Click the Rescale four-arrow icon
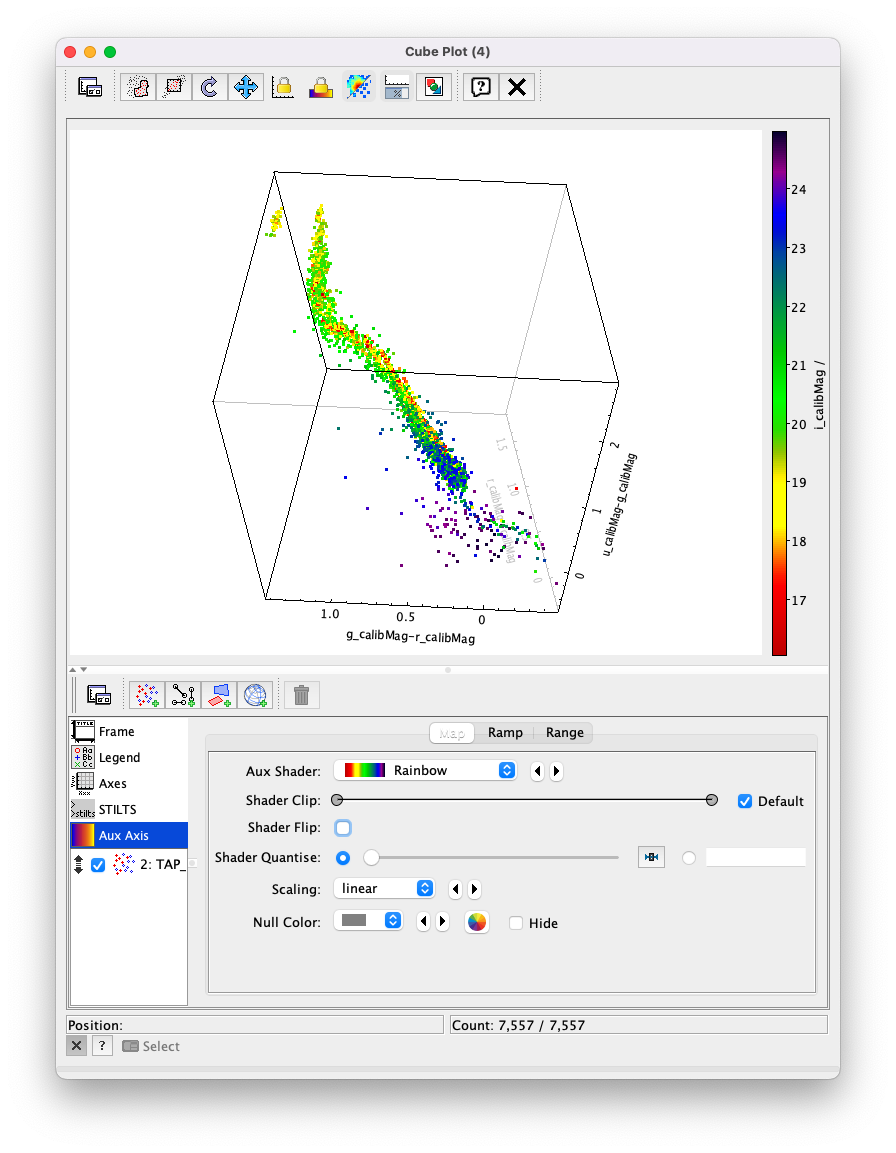Image resolution: width=896 pixels, height=1153 pixels. coord(246,86)
